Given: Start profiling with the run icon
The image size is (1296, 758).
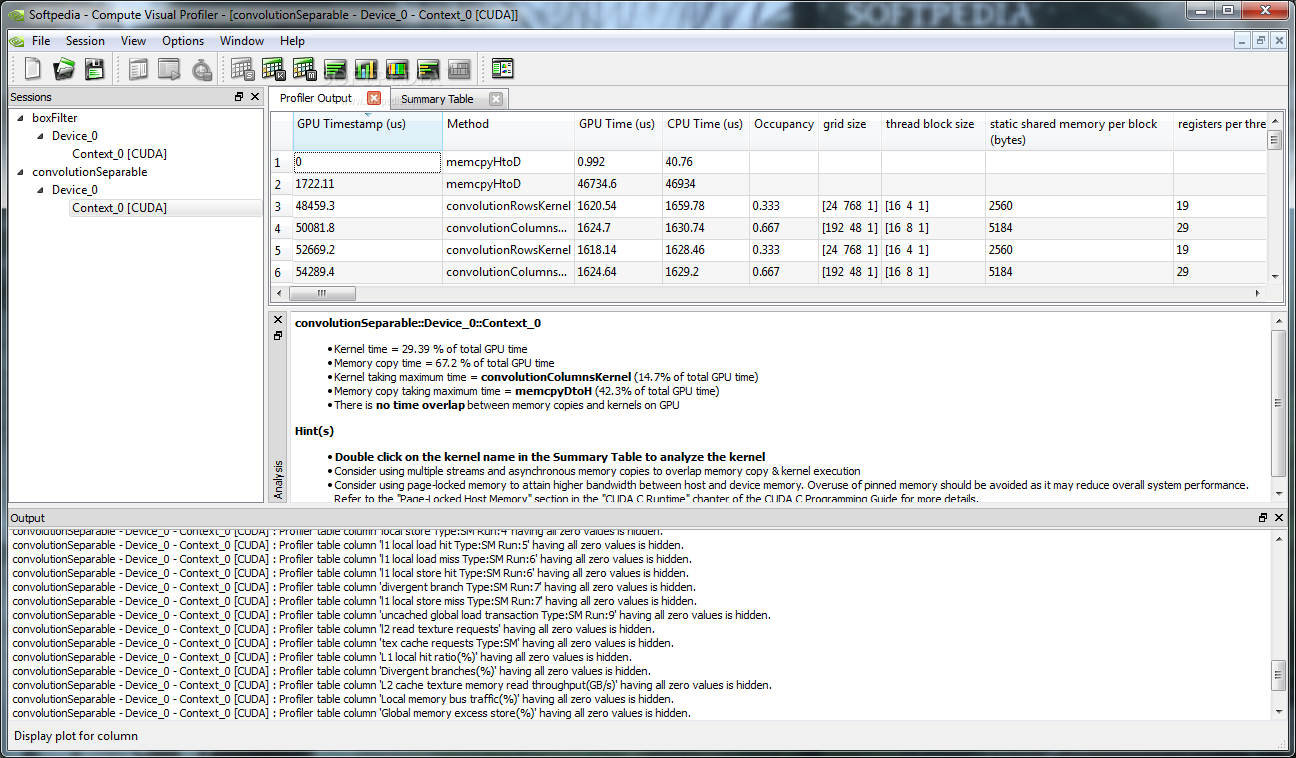Looking at the screenshot, I should [x=170, y=69].
